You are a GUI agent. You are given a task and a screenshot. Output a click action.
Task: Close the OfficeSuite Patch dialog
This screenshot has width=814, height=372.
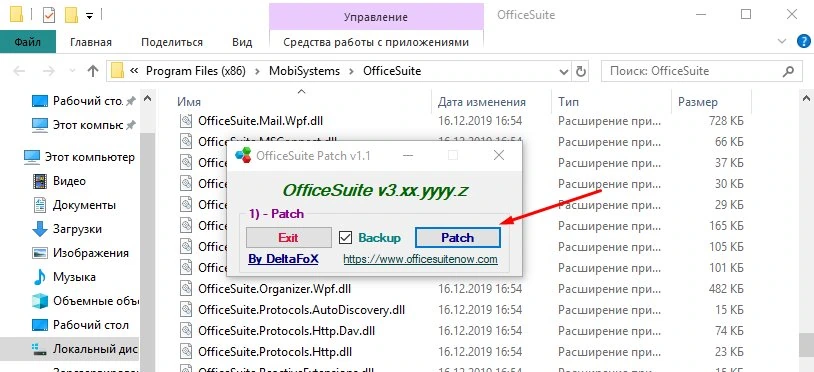coord(499,155)
